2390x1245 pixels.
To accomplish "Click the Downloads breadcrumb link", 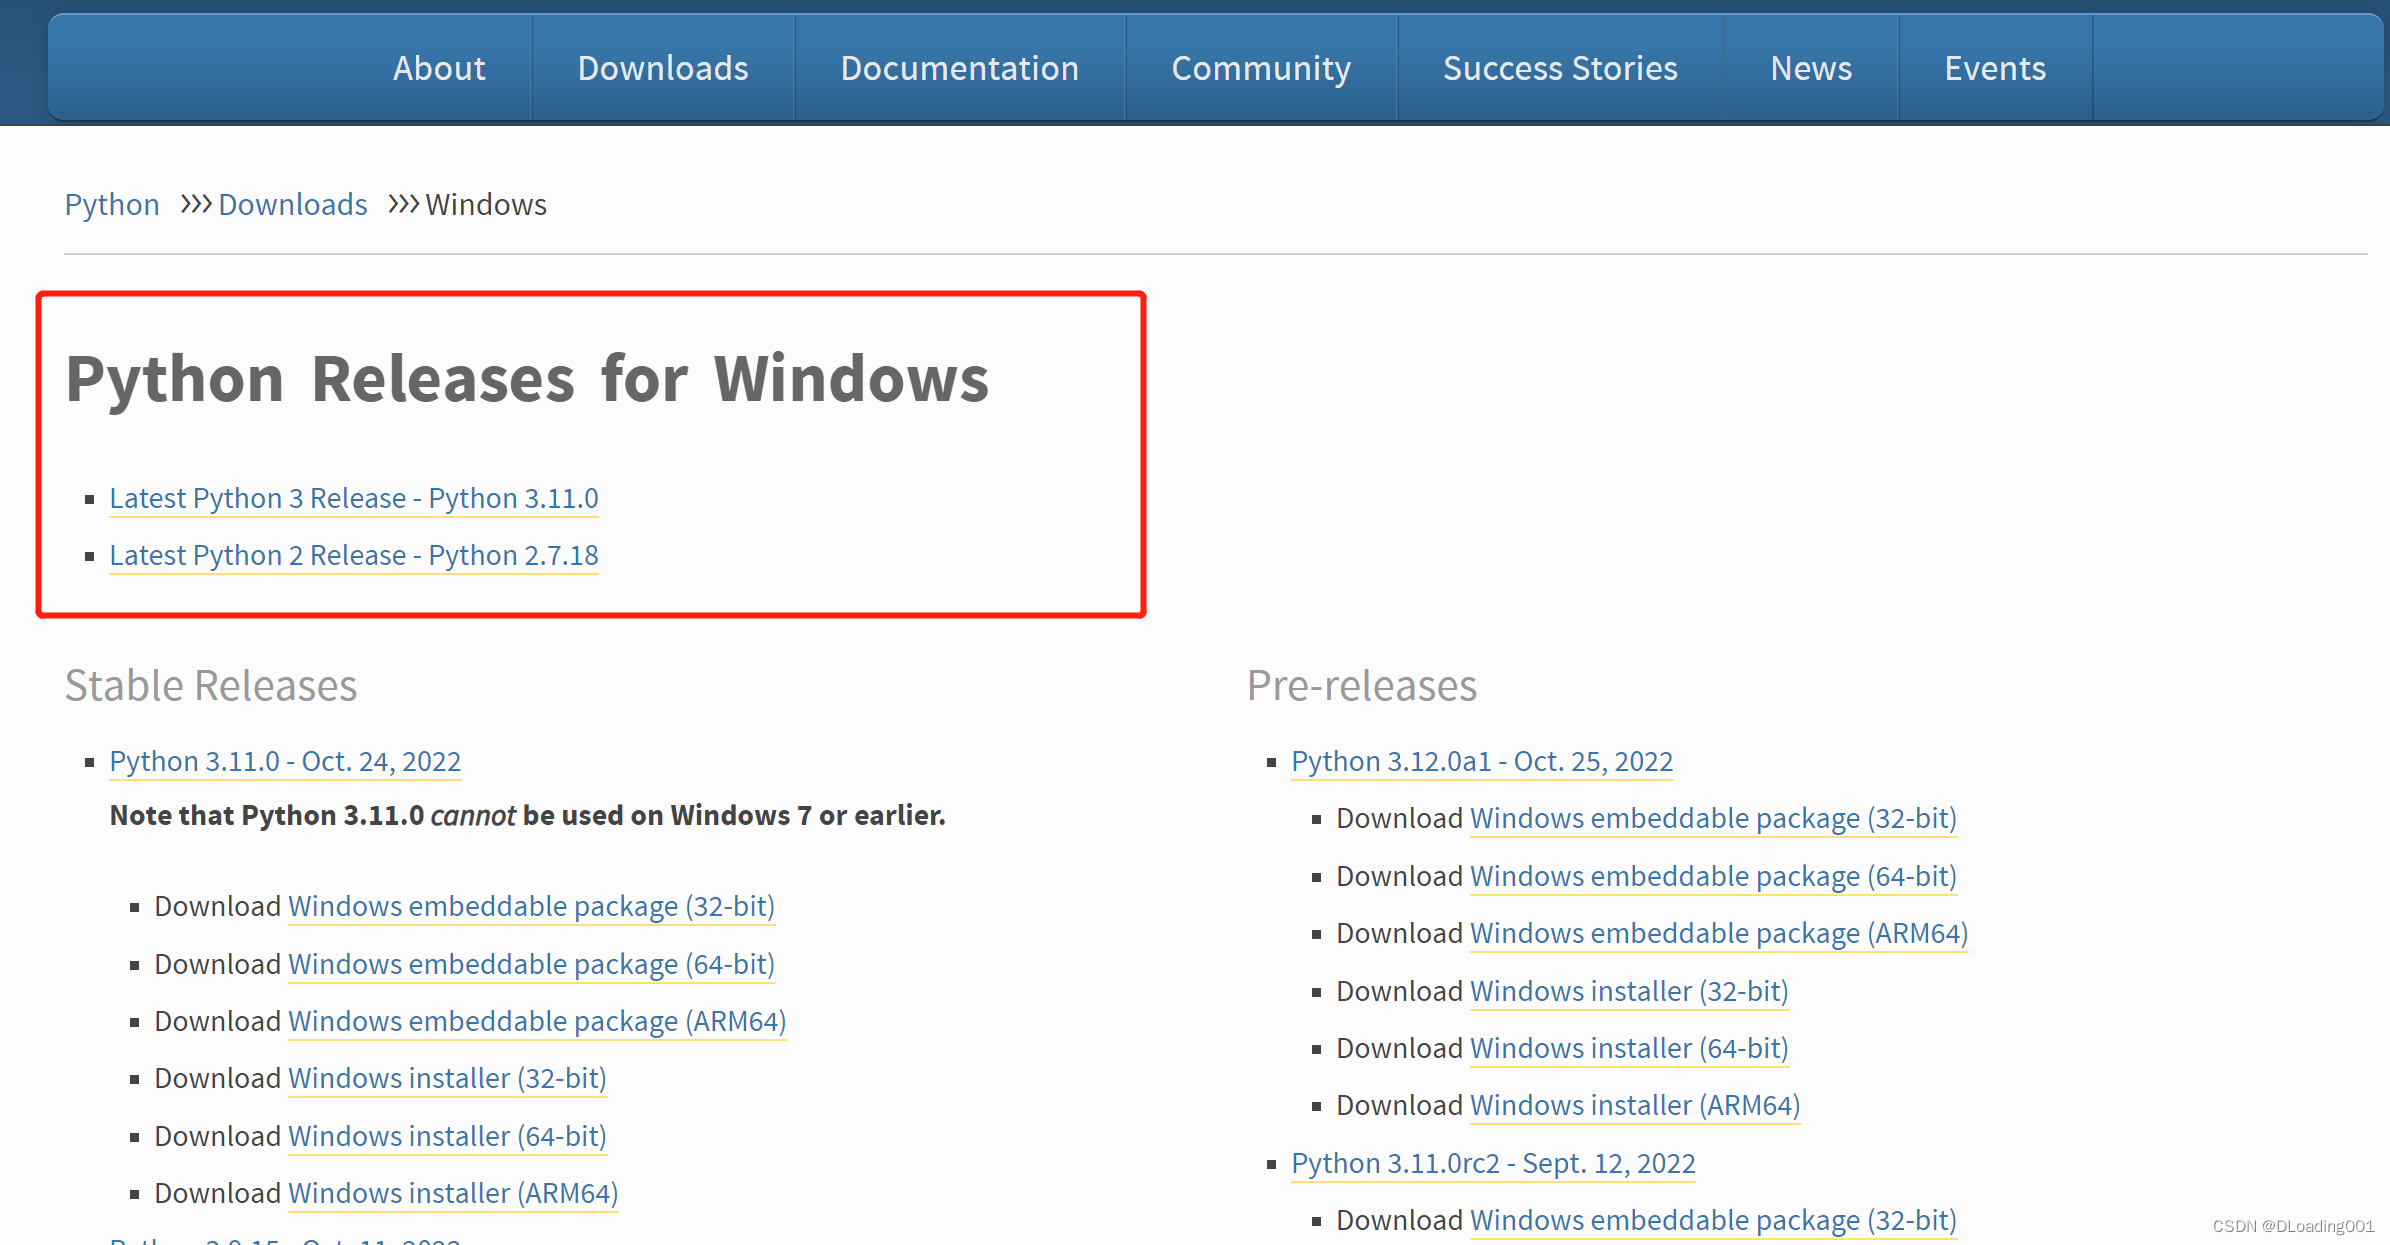I will coord(292,204).
